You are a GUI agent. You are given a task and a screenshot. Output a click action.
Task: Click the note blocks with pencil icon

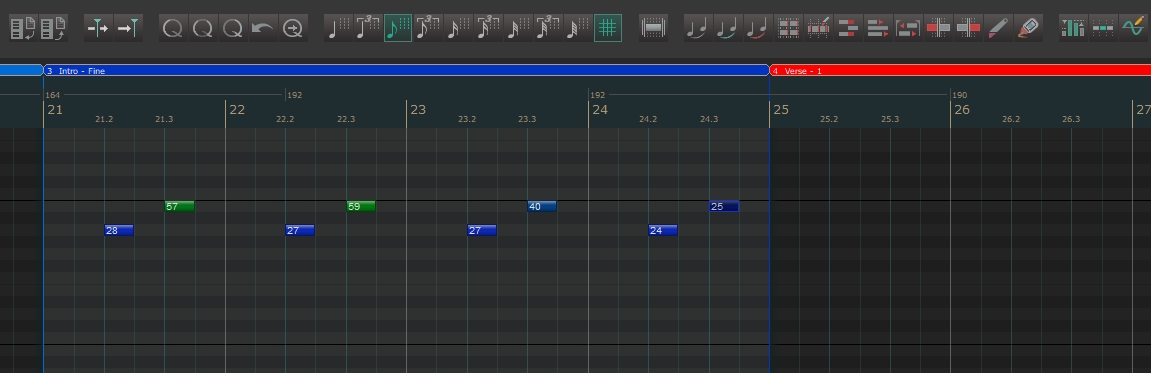click(818, 29)
